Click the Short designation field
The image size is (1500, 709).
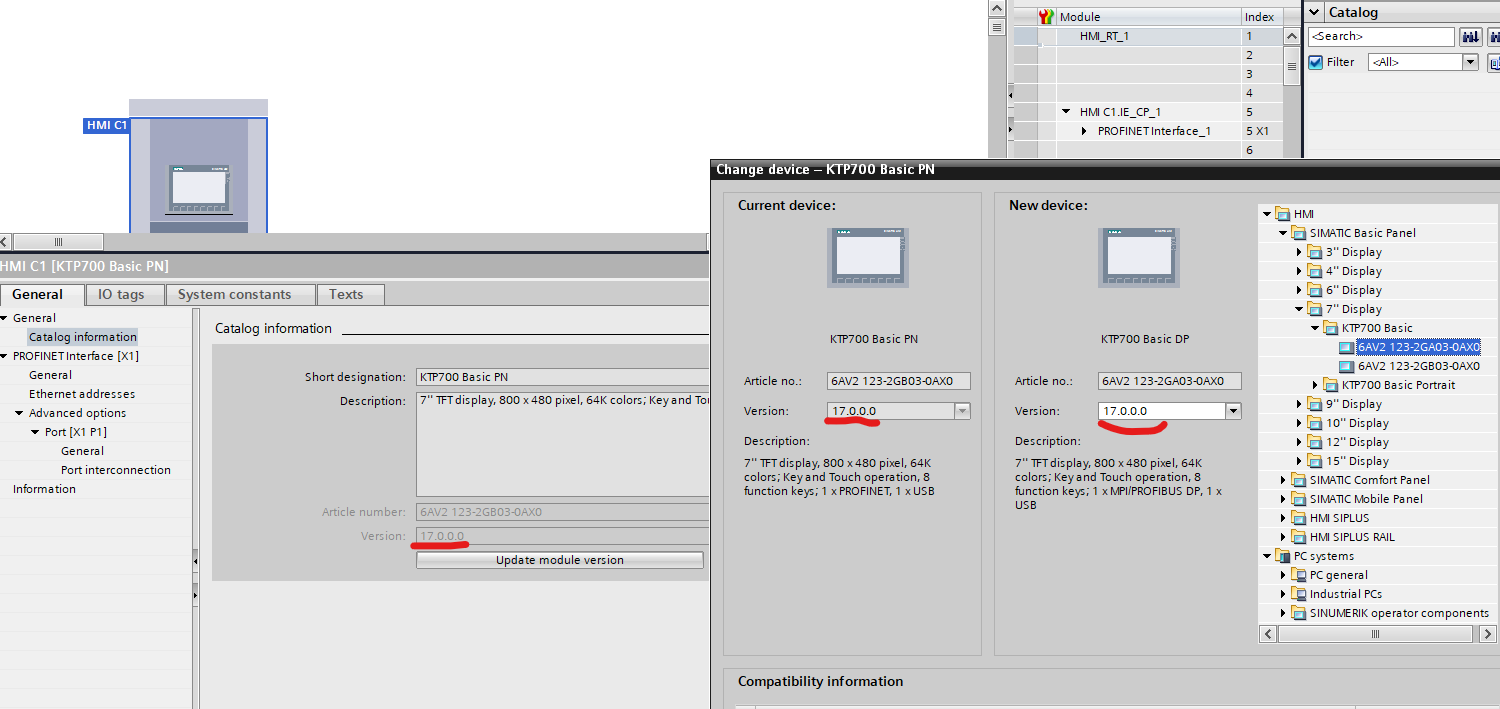click(562, 377)
